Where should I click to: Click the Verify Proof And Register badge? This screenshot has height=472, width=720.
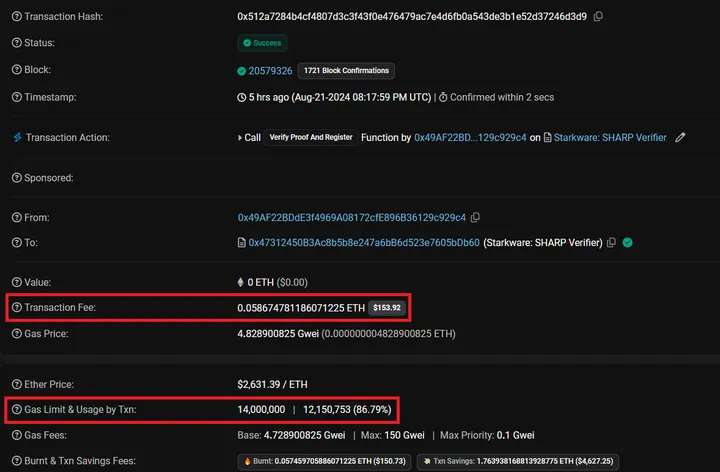[x=311, y=137]
